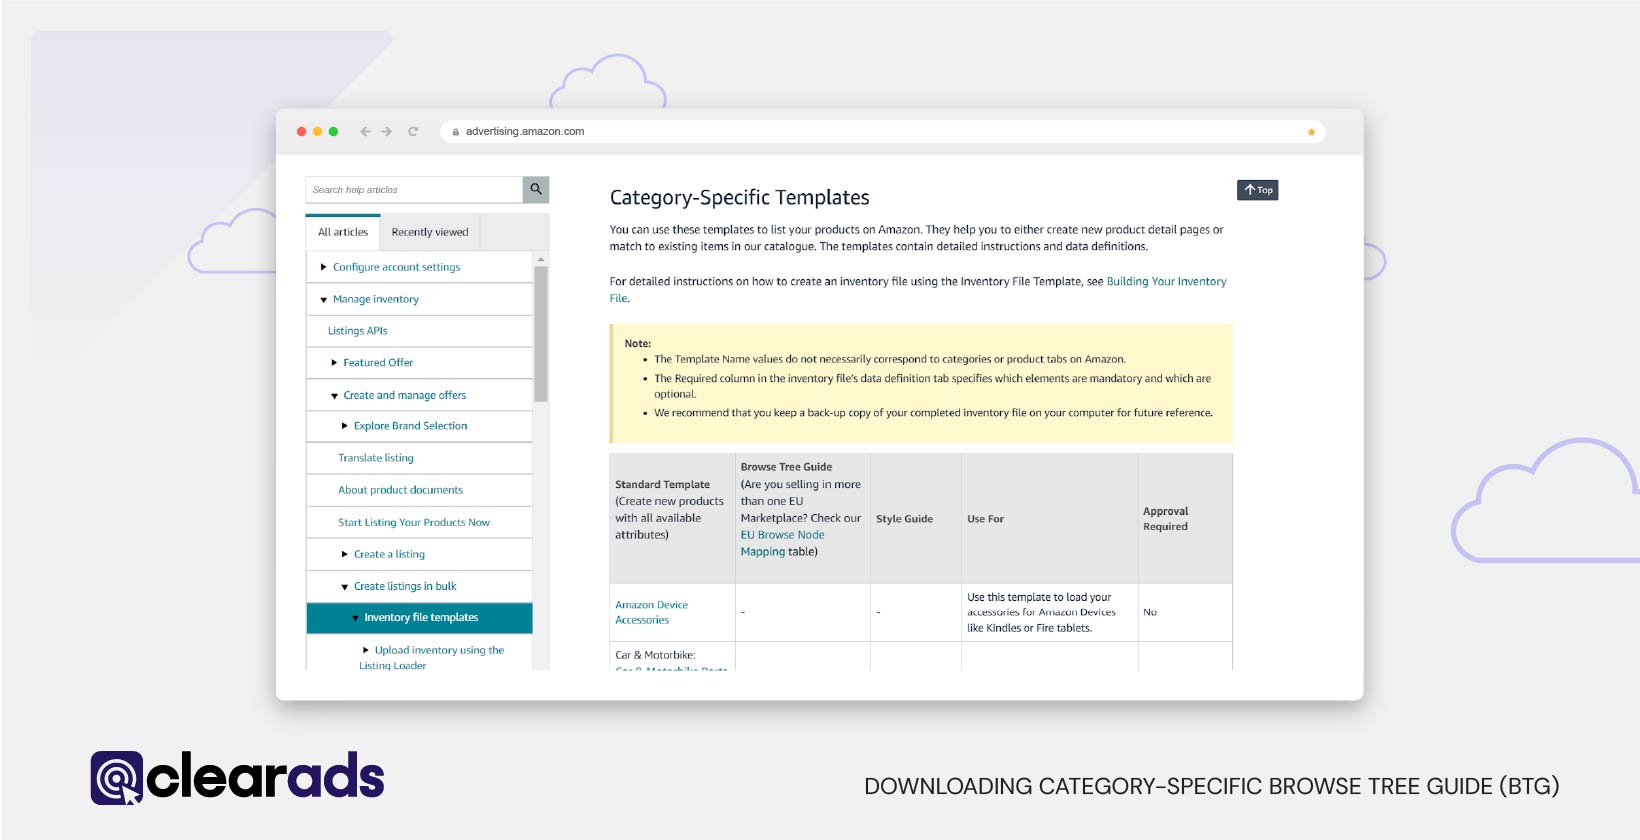Open Configure account settings link
This screenshot has height=840, width=1640.
tap(396, 267)
